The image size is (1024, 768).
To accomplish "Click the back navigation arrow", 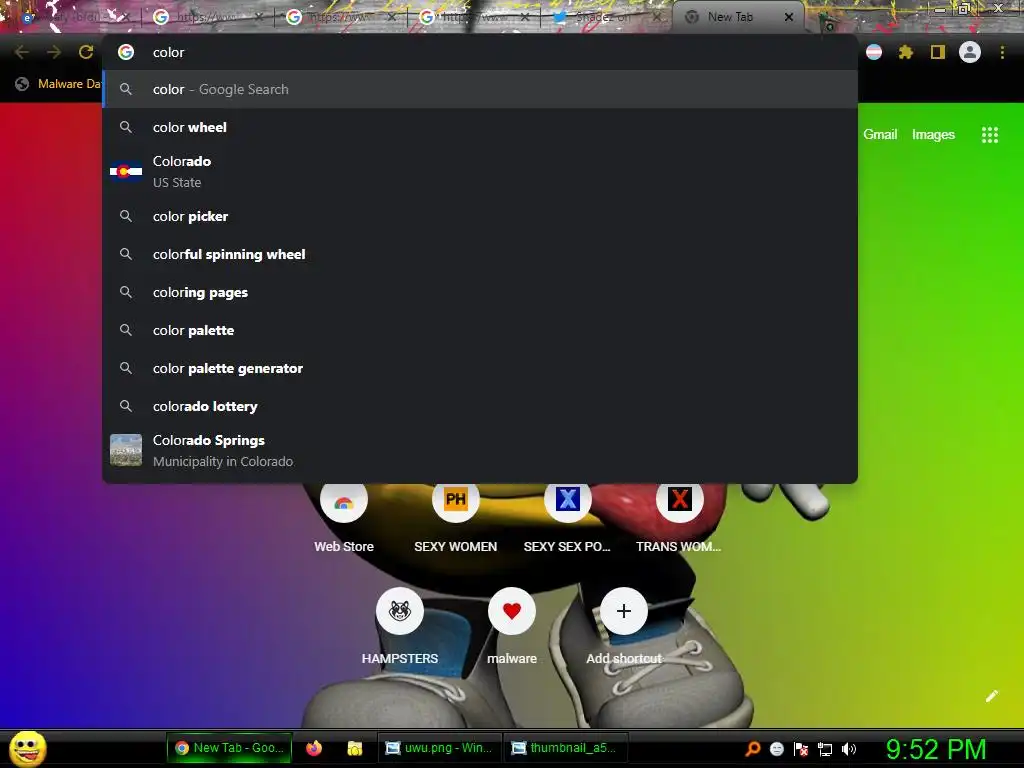I will (22, 52).
